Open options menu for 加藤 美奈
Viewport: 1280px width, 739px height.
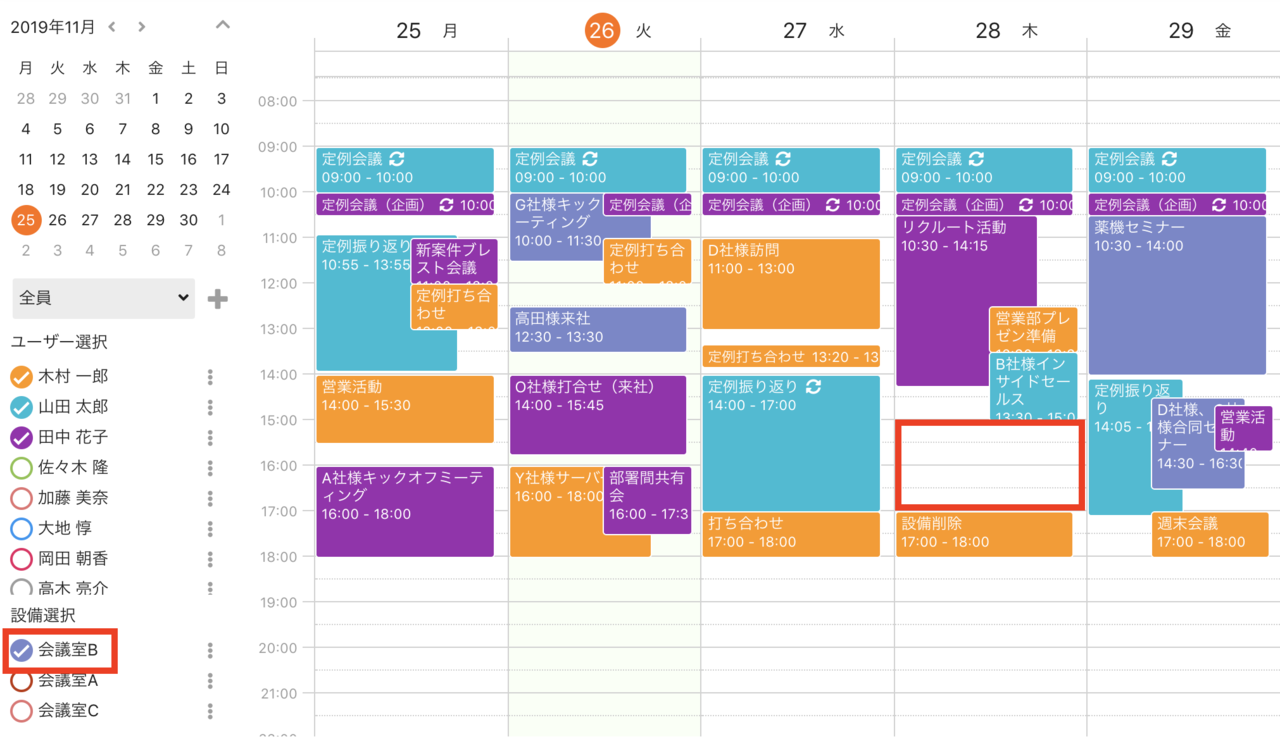(x=210, y=498)
